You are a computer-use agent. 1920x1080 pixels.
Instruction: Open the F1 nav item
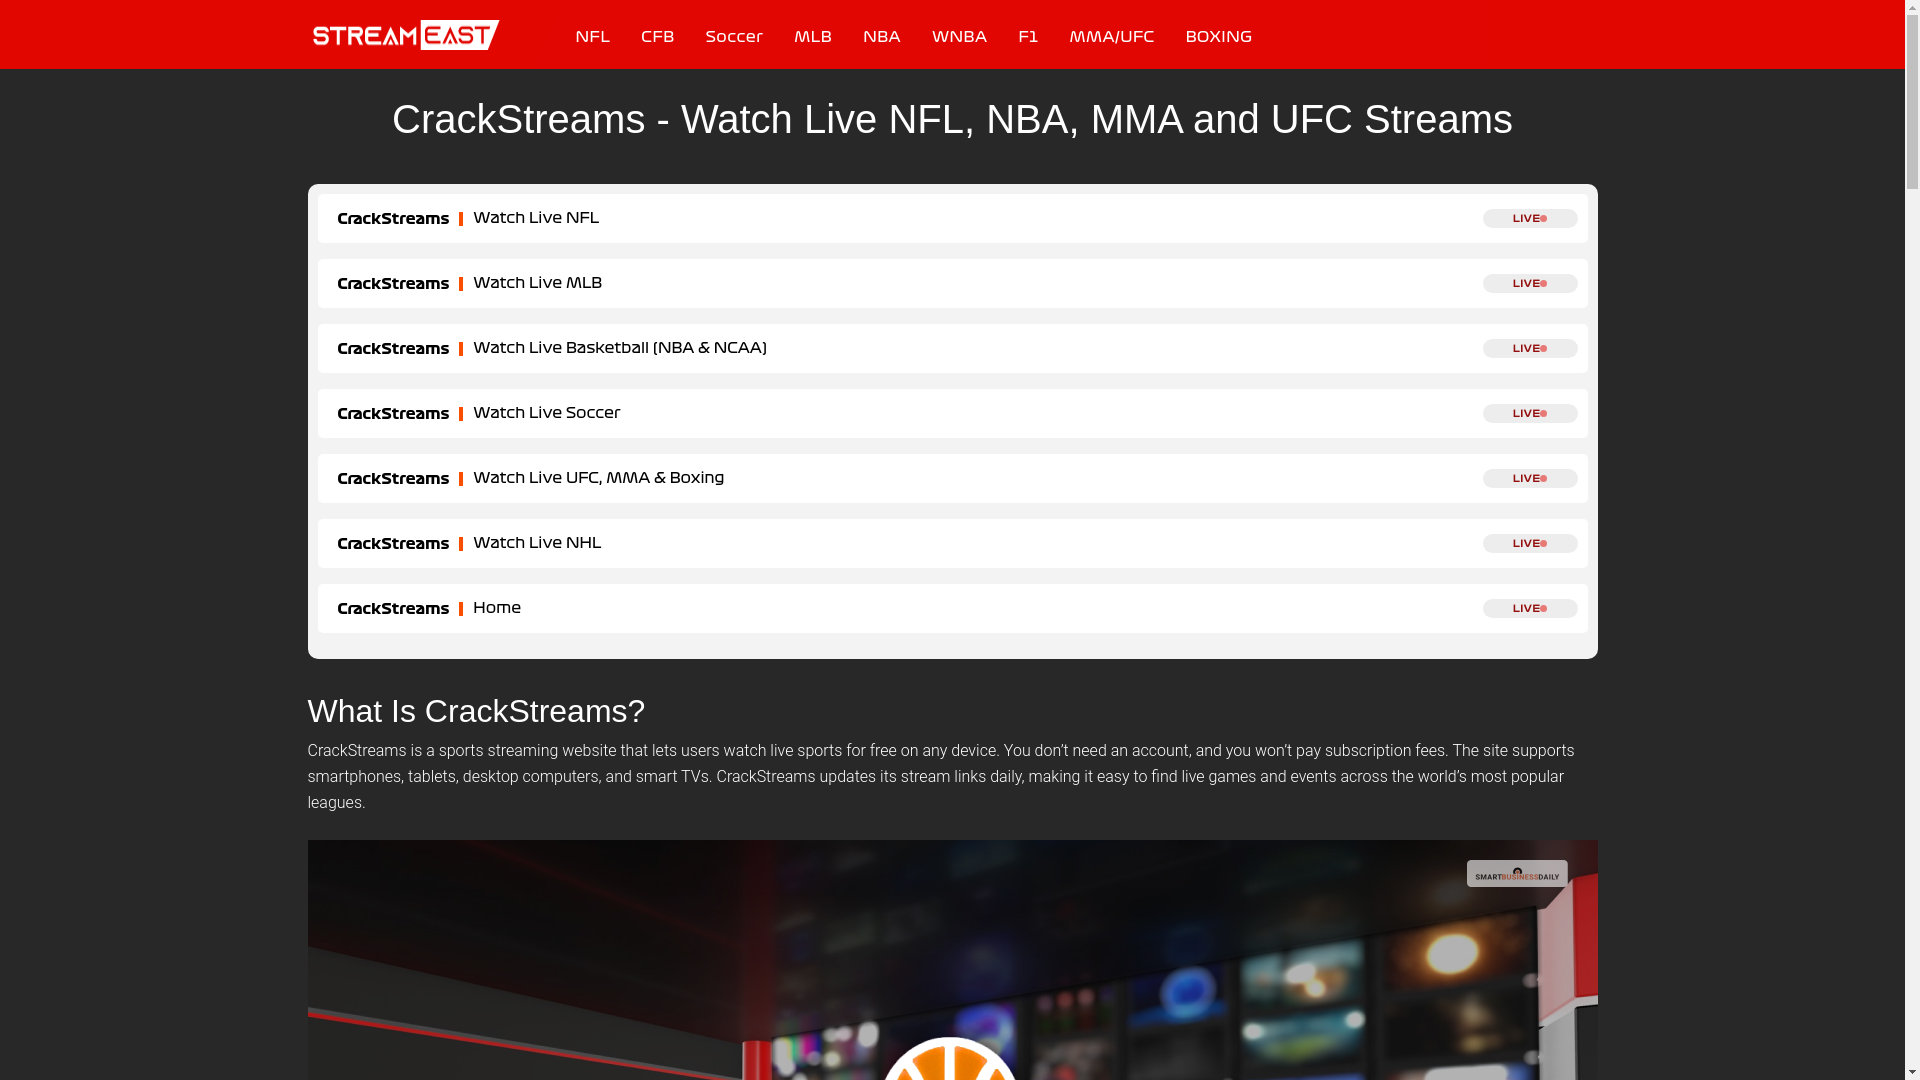click(1027, 37)
